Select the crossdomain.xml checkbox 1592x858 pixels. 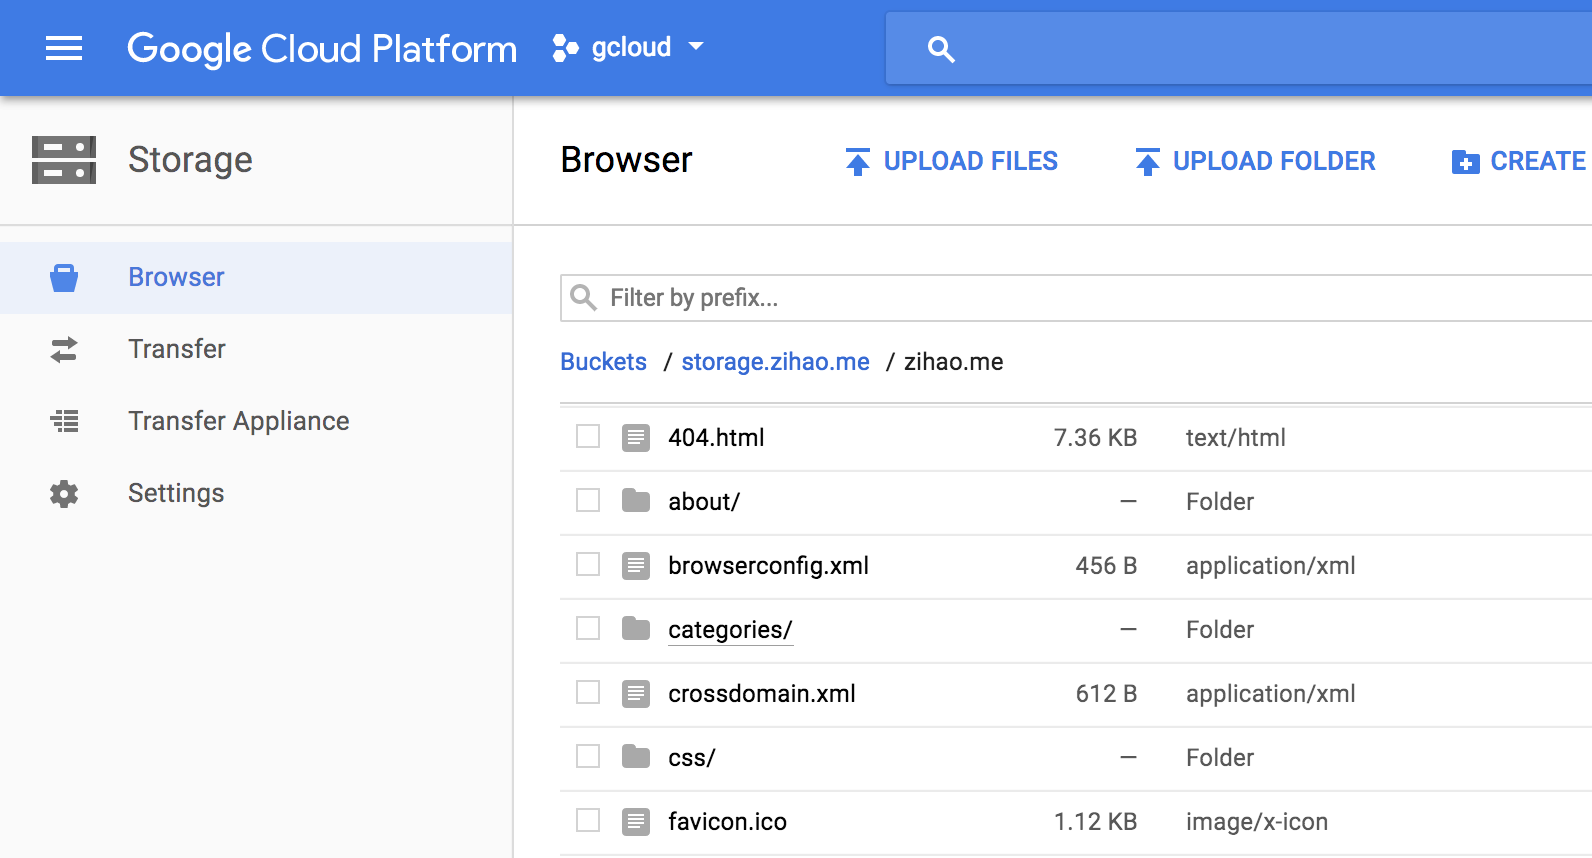(x=588, y=692)
